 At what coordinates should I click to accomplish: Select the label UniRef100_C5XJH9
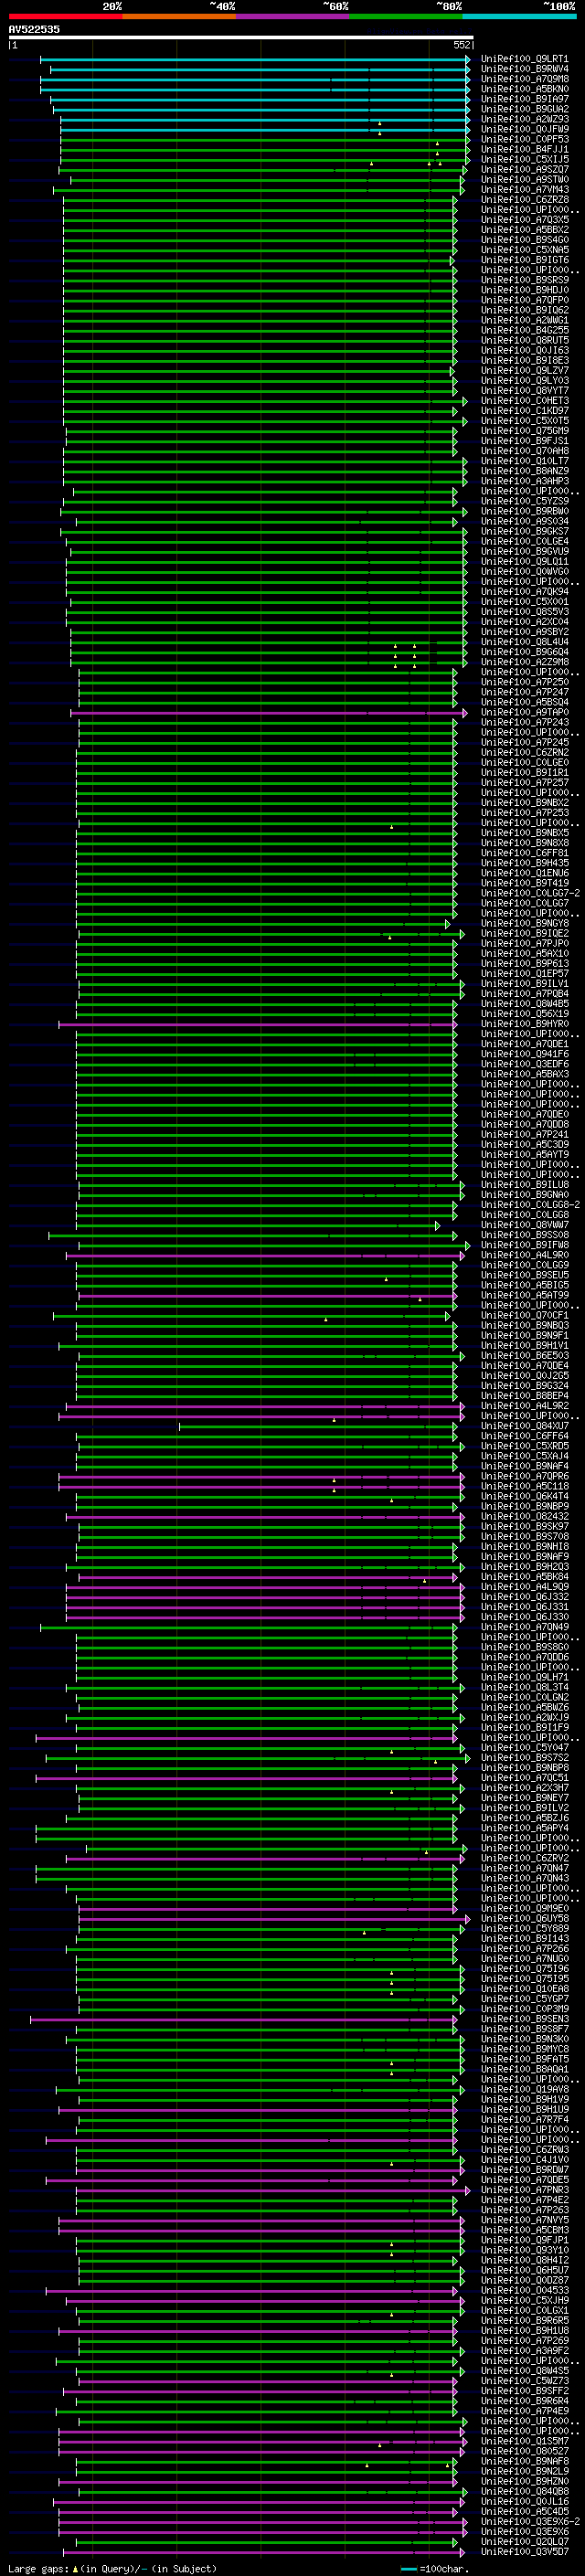click(524, 2300)
